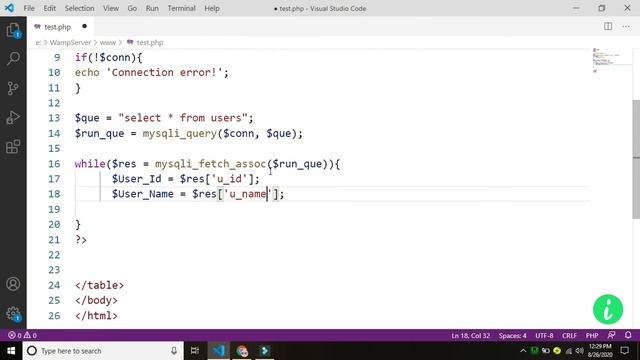Click test.php in the breadcrumb
This screenshot has height=360, width=640.
[149, 42]
